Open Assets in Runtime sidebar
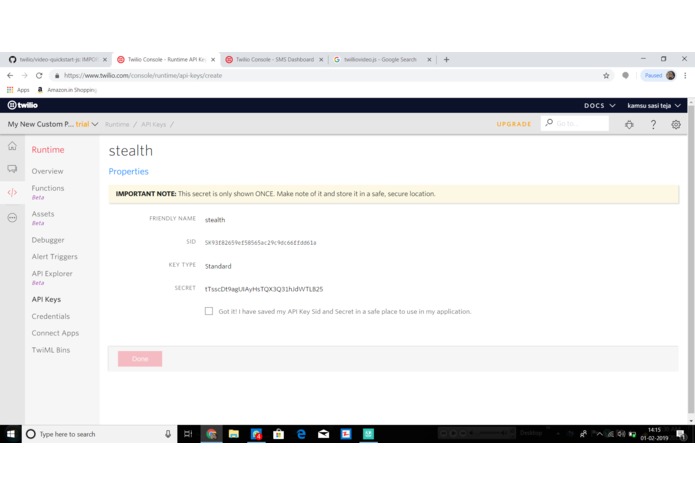Image resolution: width=695 pixels, height=494 pixels. coord(43,214)
